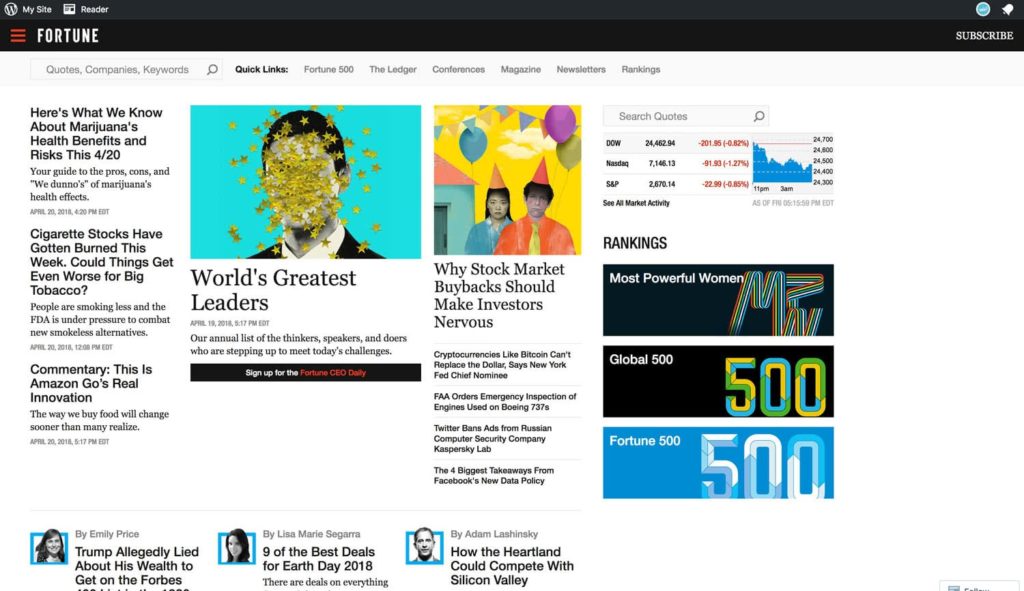Viewport: 1024px width, 591px height.
Task: Click the DOW quote row
Action: tap(677, 143)
